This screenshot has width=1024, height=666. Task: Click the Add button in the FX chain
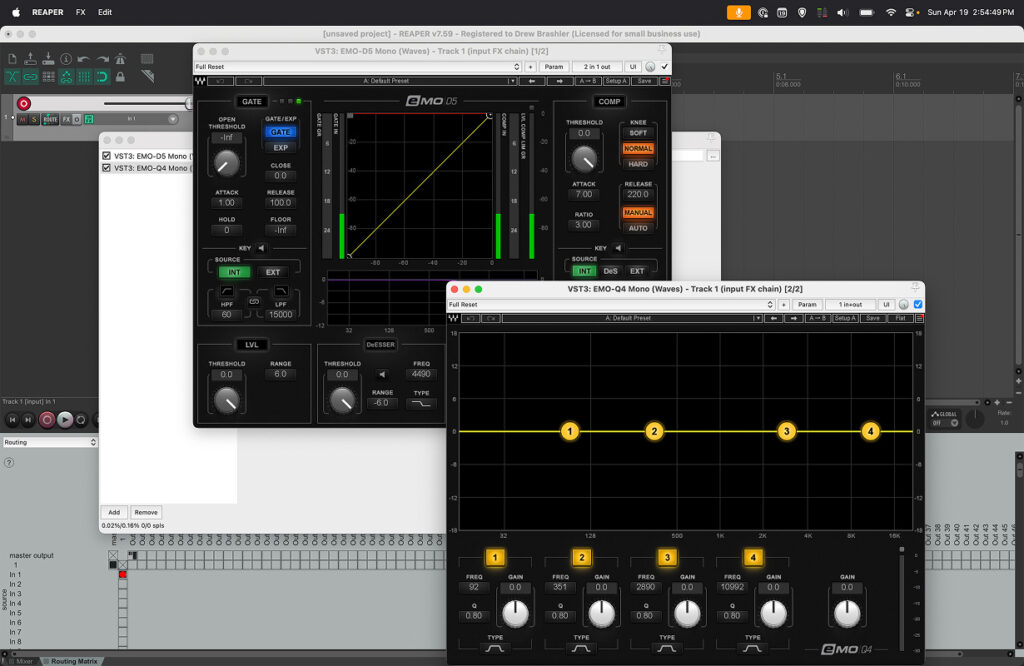tap(113, 512)
